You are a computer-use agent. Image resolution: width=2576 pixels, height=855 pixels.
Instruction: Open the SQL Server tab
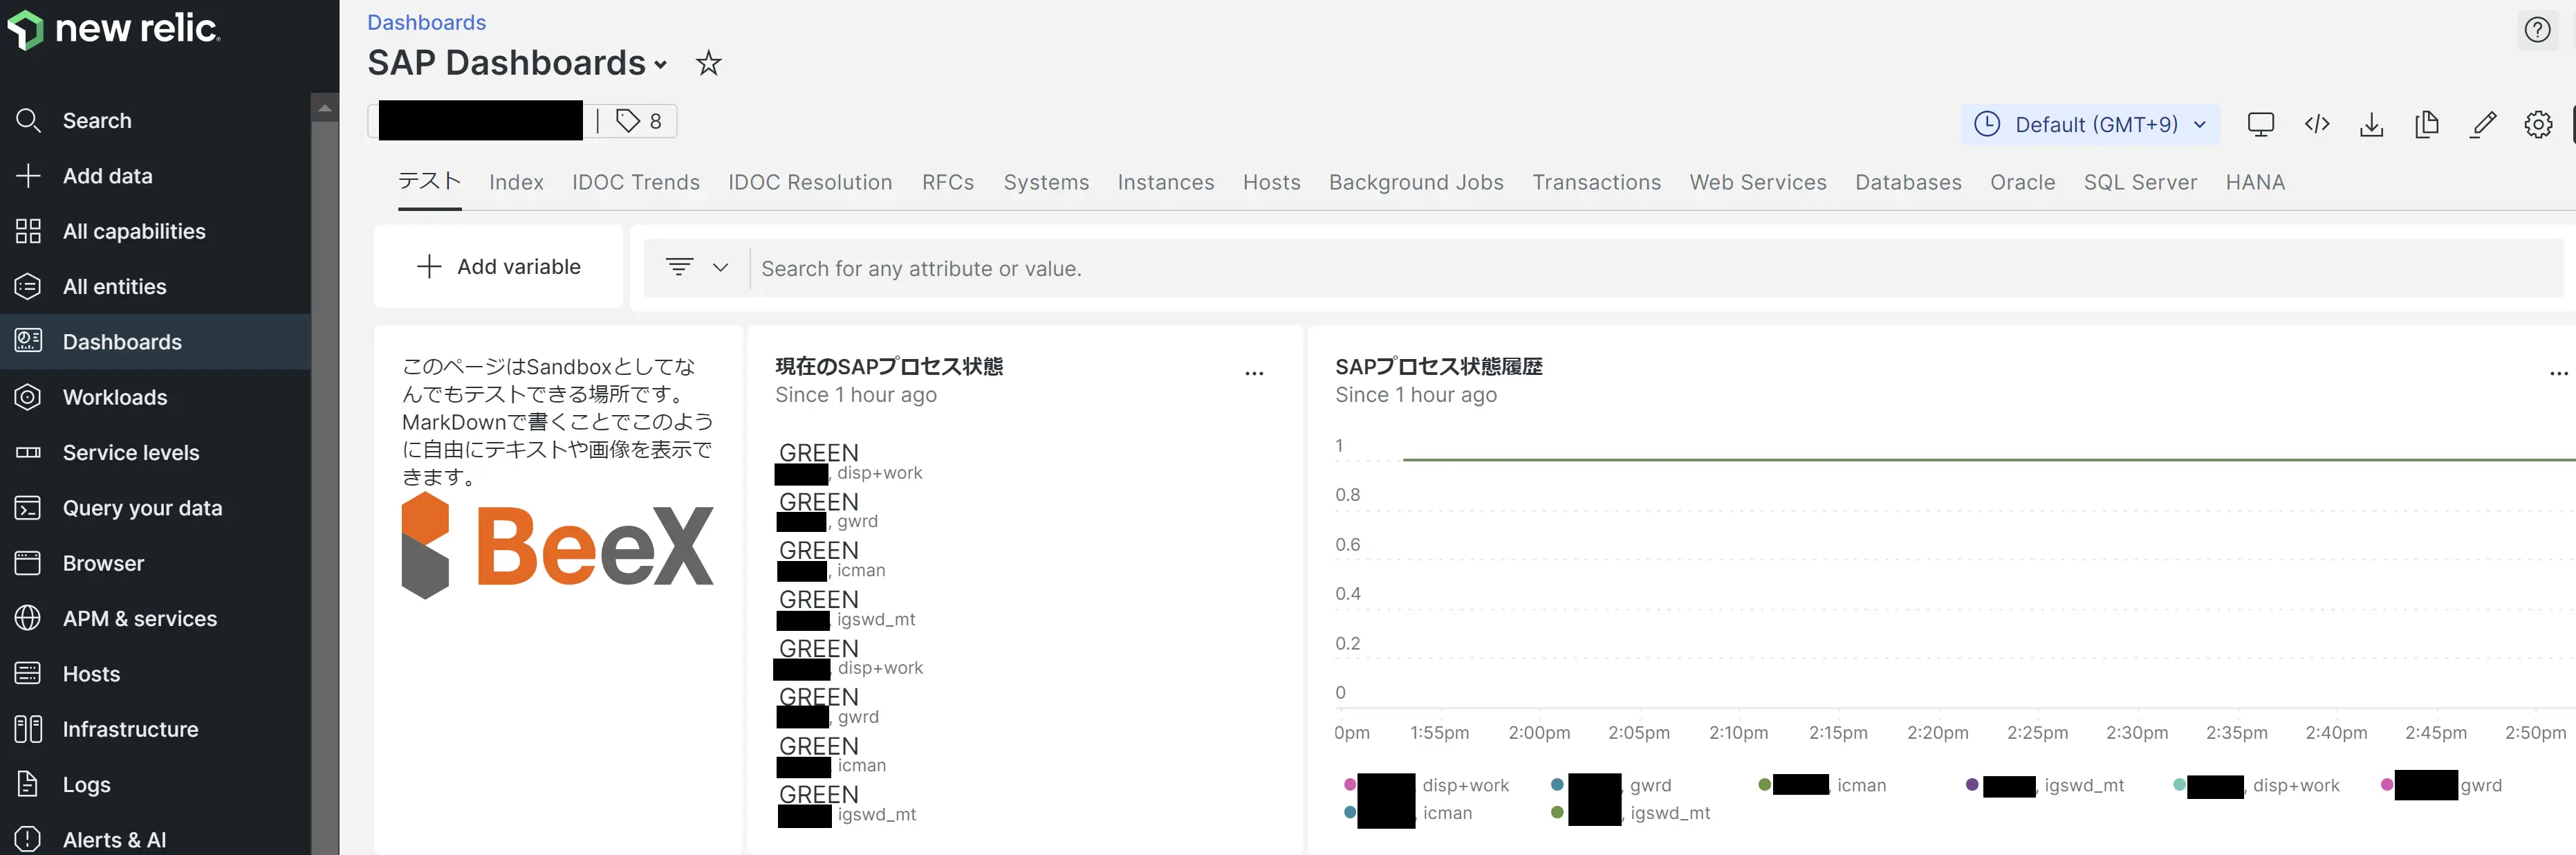(x=2140, y=182)
